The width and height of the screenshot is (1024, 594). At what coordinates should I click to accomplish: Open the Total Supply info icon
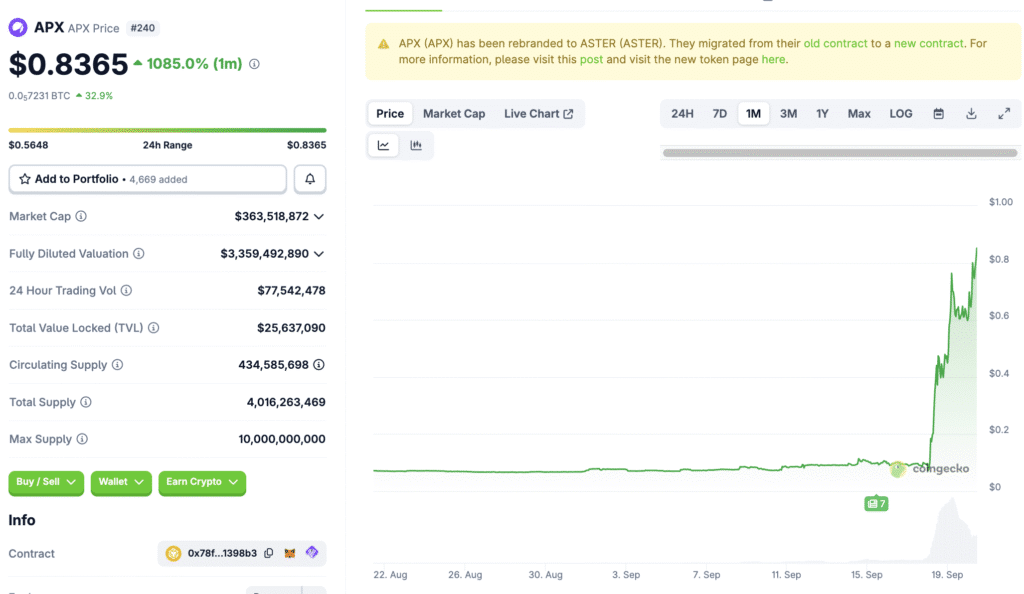coord(86,402)
